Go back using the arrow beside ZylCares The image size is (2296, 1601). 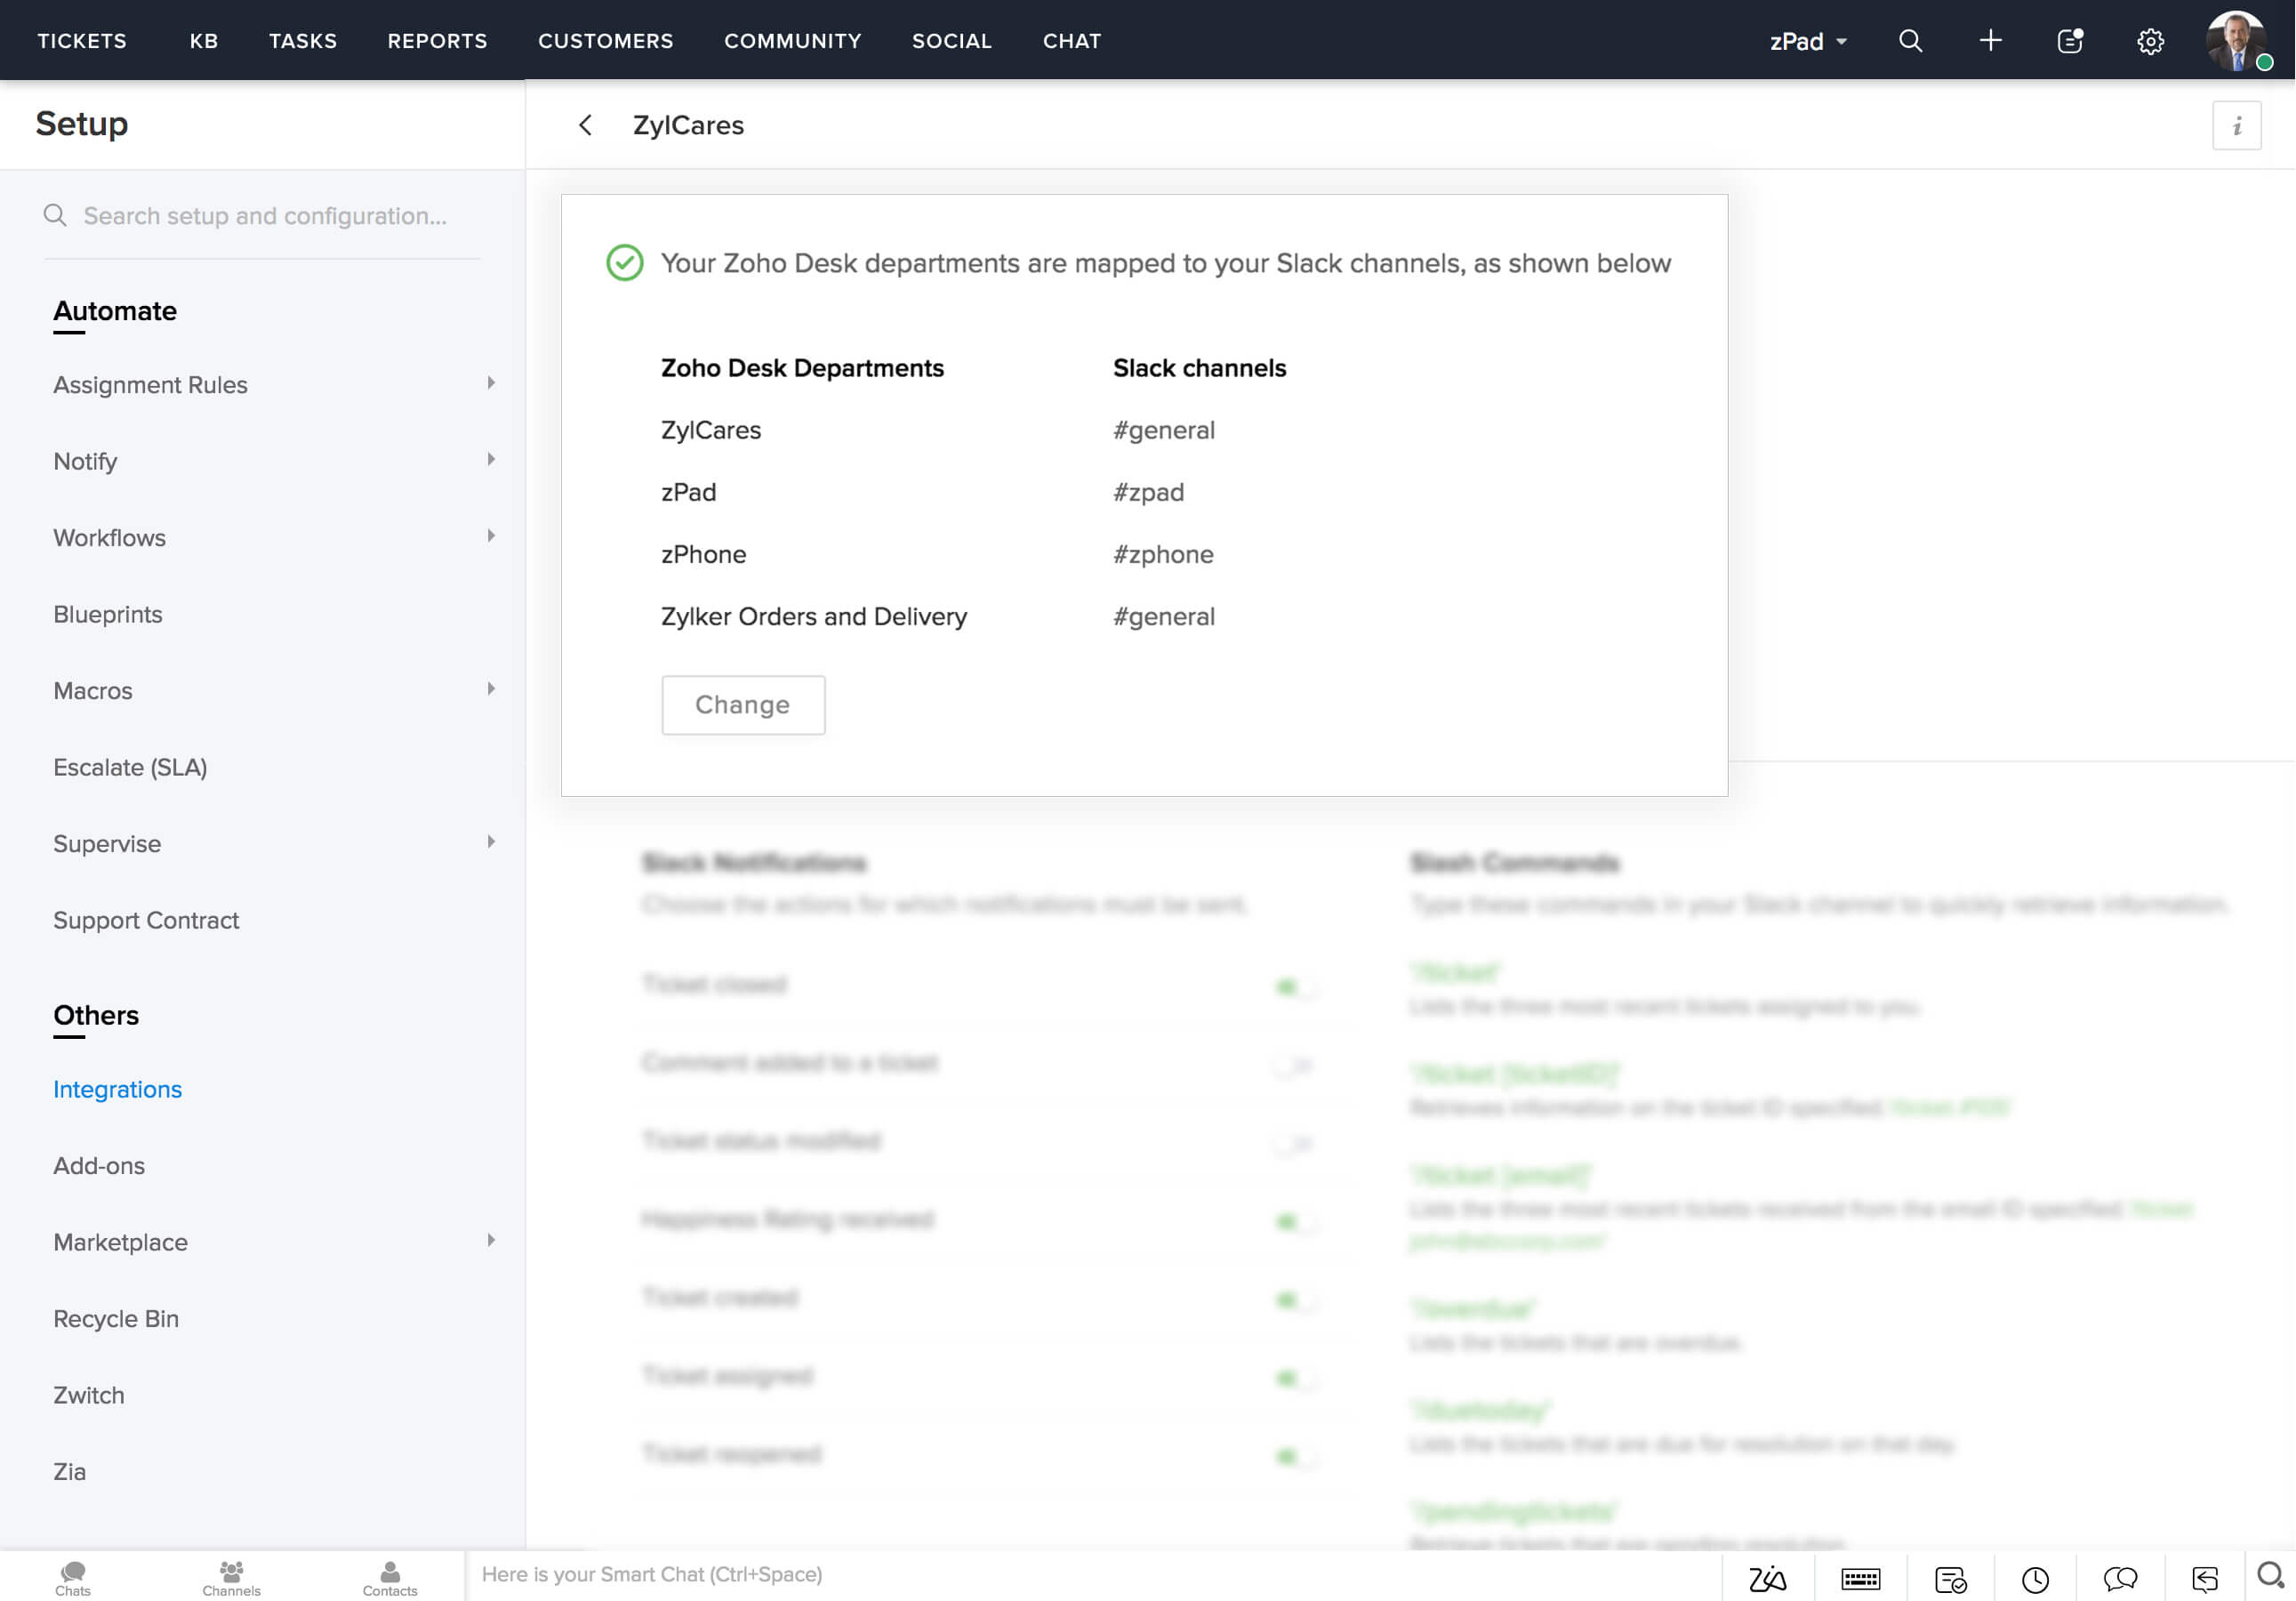586,125
